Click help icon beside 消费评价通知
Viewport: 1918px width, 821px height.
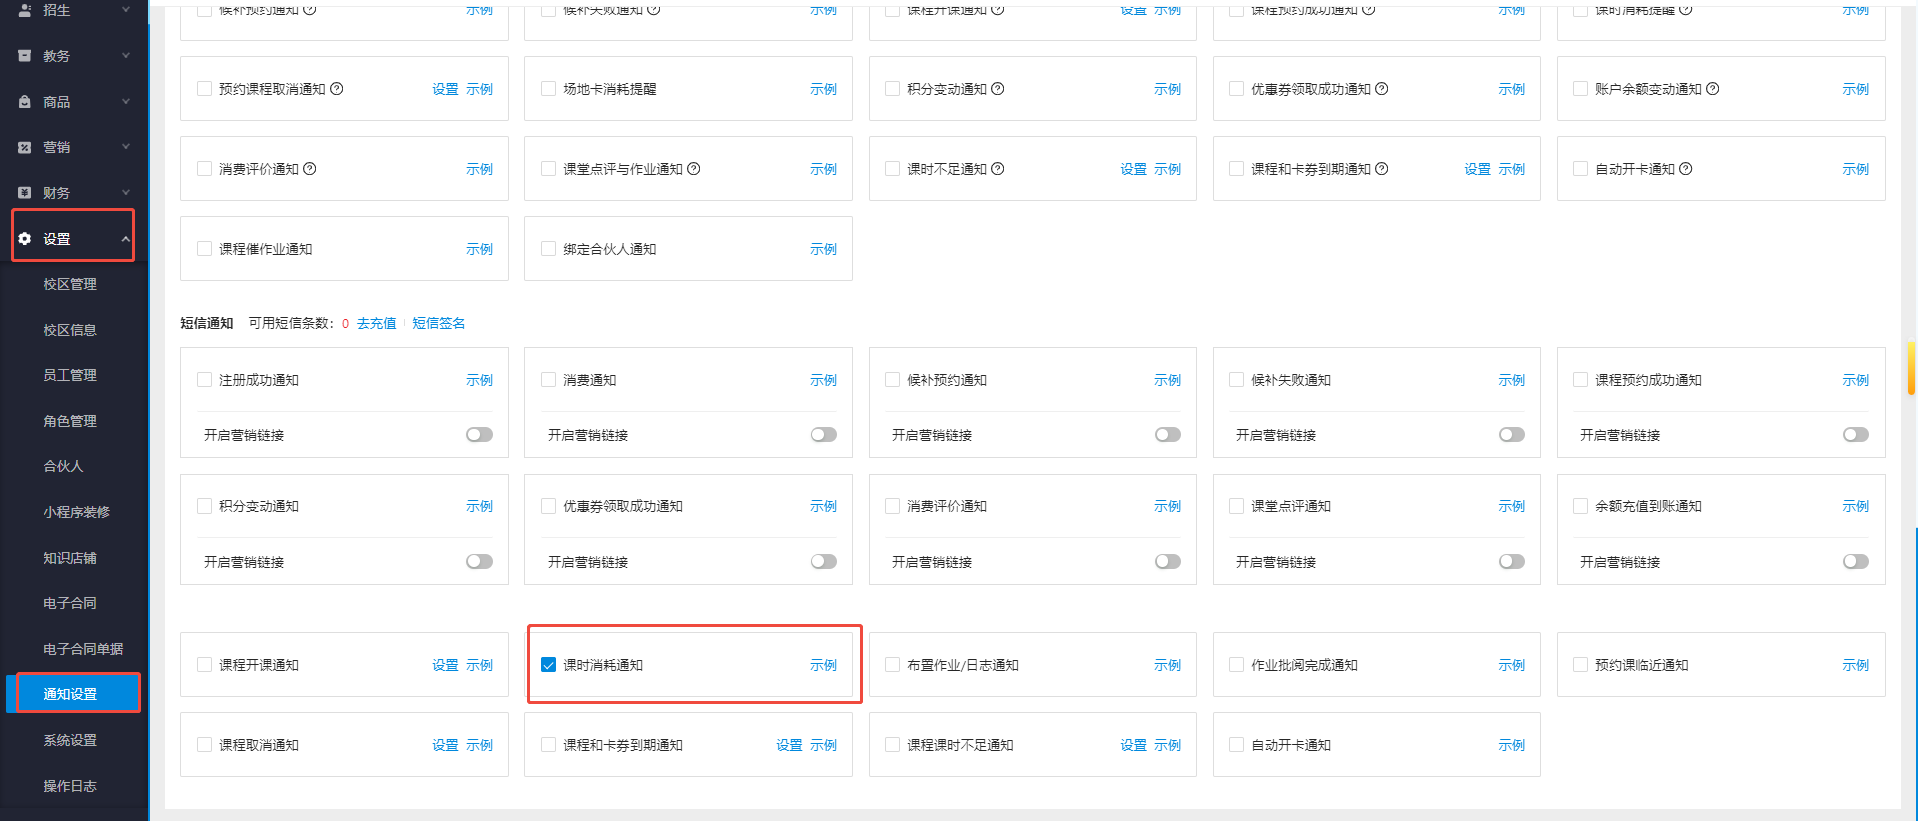click(310, 169)
